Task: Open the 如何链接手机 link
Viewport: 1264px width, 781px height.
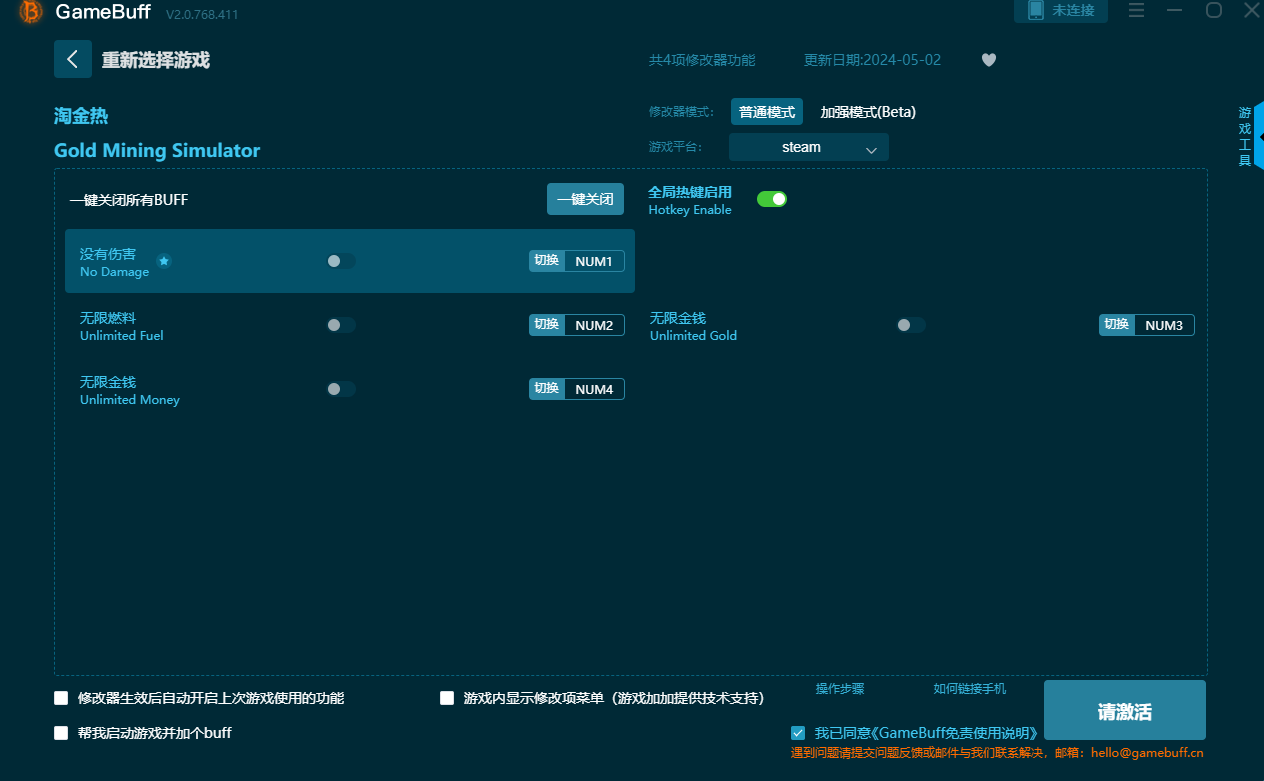Action: (x=970, y=689)
